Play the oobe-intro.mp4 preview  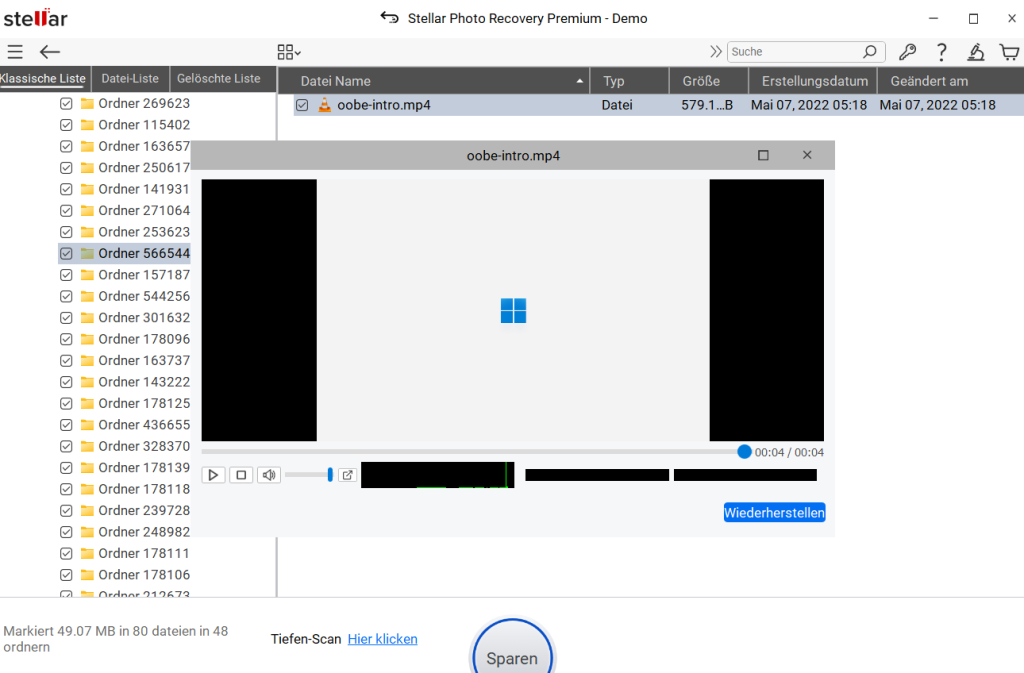click(213, 475)
